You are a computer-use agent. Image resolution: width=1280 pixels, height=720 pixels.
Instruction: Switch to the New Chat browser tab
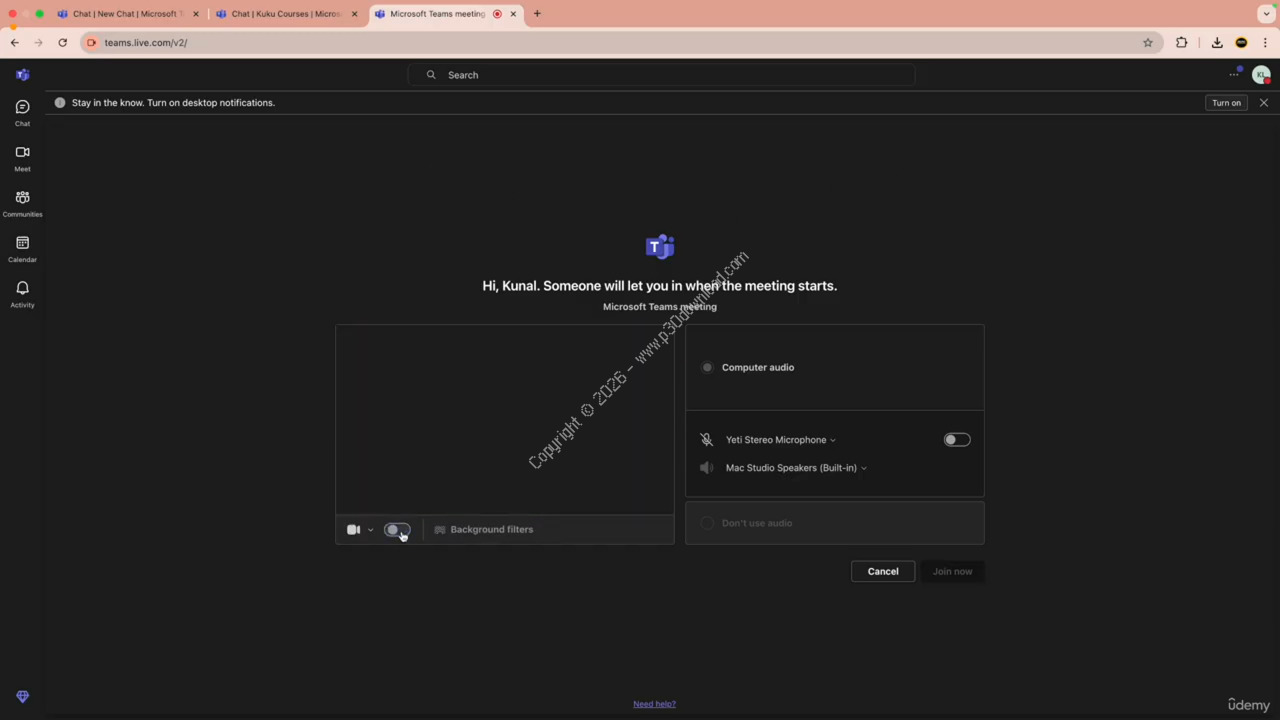pyautogui.click(x=125, y=14)
